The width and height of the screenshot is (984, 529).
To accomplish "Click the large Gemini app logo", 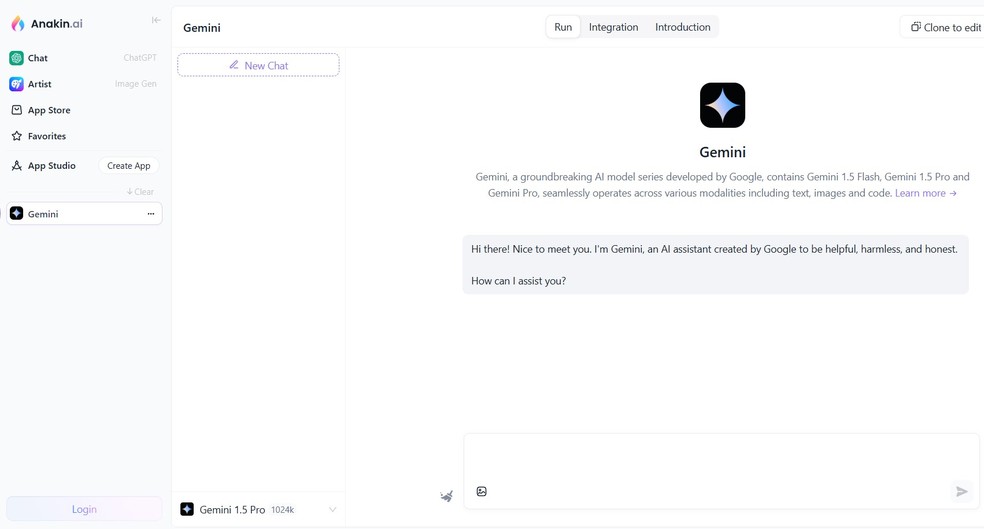I will [722, 105].
